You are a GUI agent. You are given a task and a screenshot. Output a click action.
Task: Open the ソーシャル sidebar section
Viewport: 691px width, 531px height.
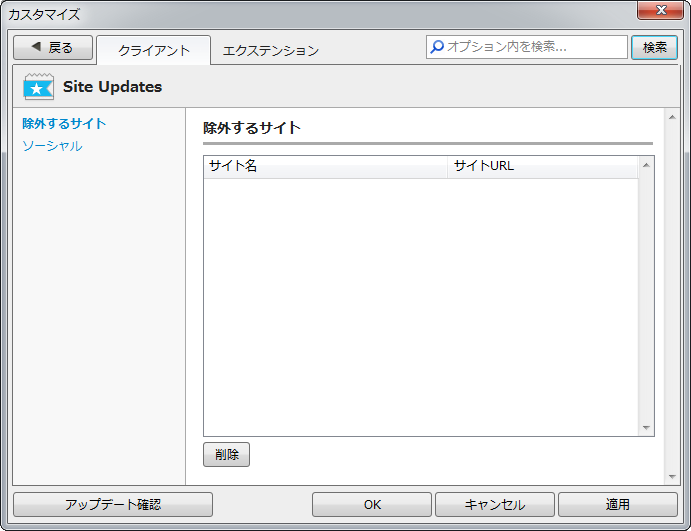(52, 146)
